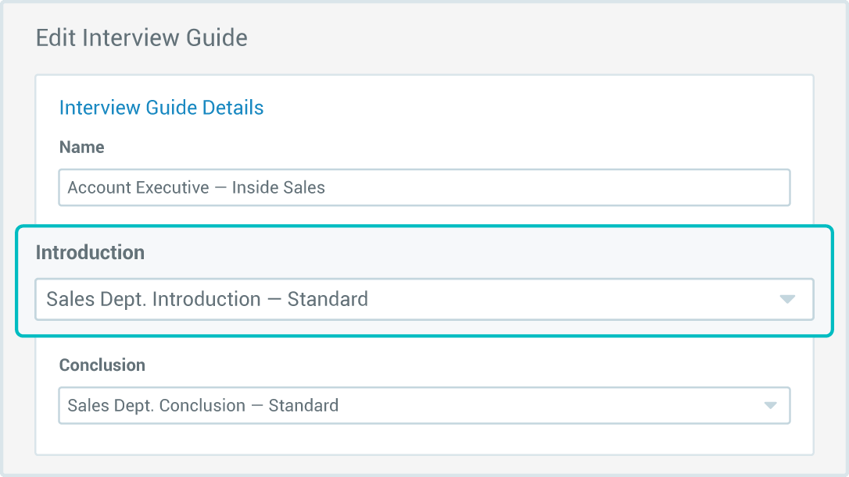Click the word 'Standard' in Introduction dropdown
Viewport: 849px width, 477px height.
pos(327,299)
